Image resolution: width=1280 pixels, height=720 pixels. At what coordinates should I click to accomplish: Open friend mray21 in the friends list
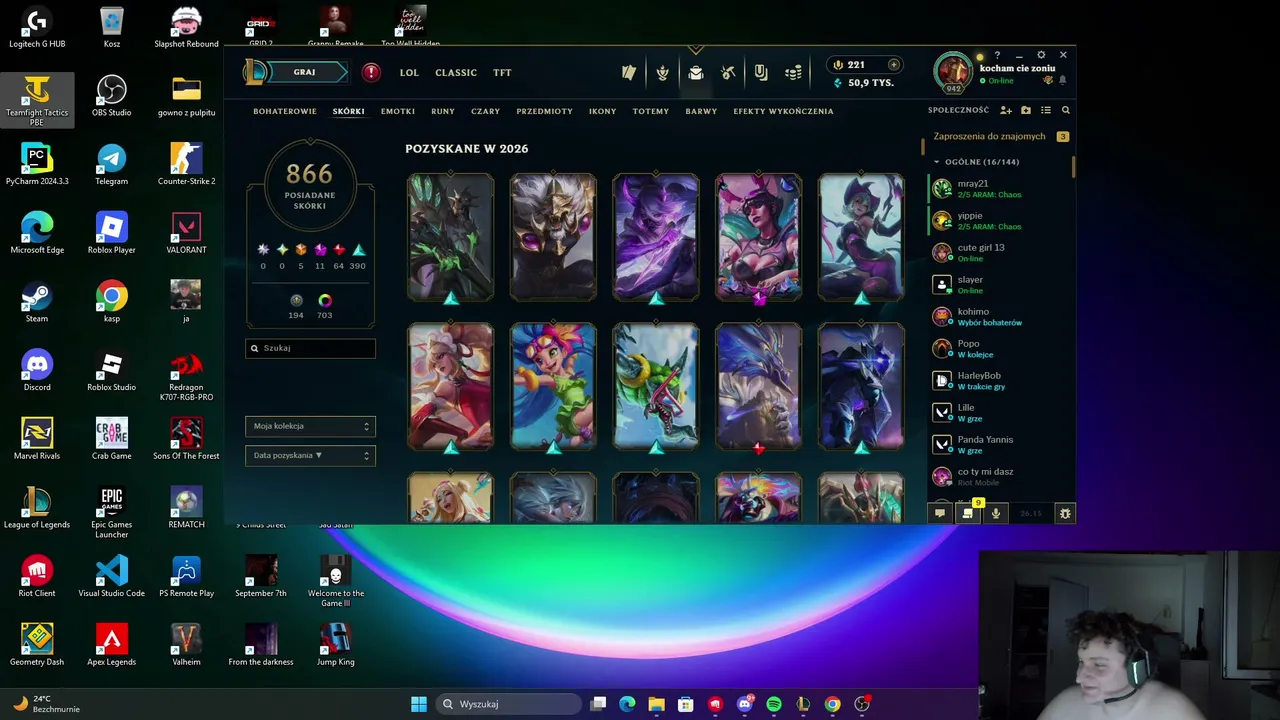click(x=1000, y=188)
